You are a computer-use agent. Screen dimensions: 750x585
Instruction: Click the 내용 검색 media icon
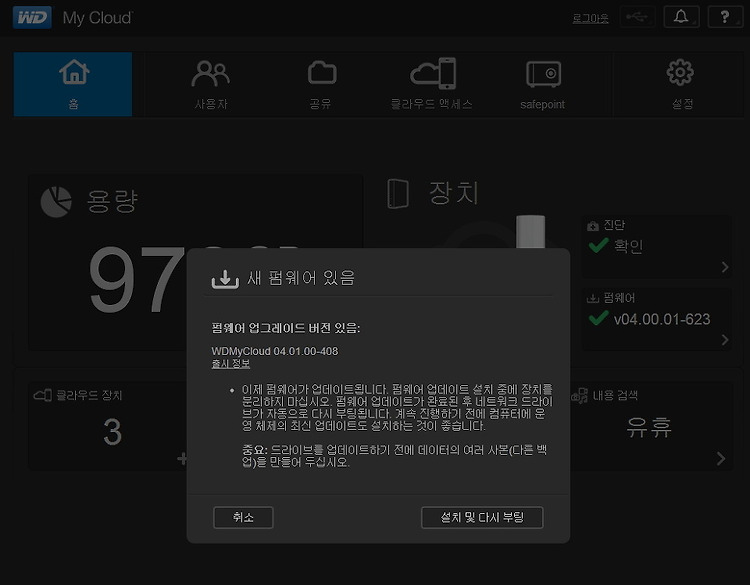click(x=579, y=396)
